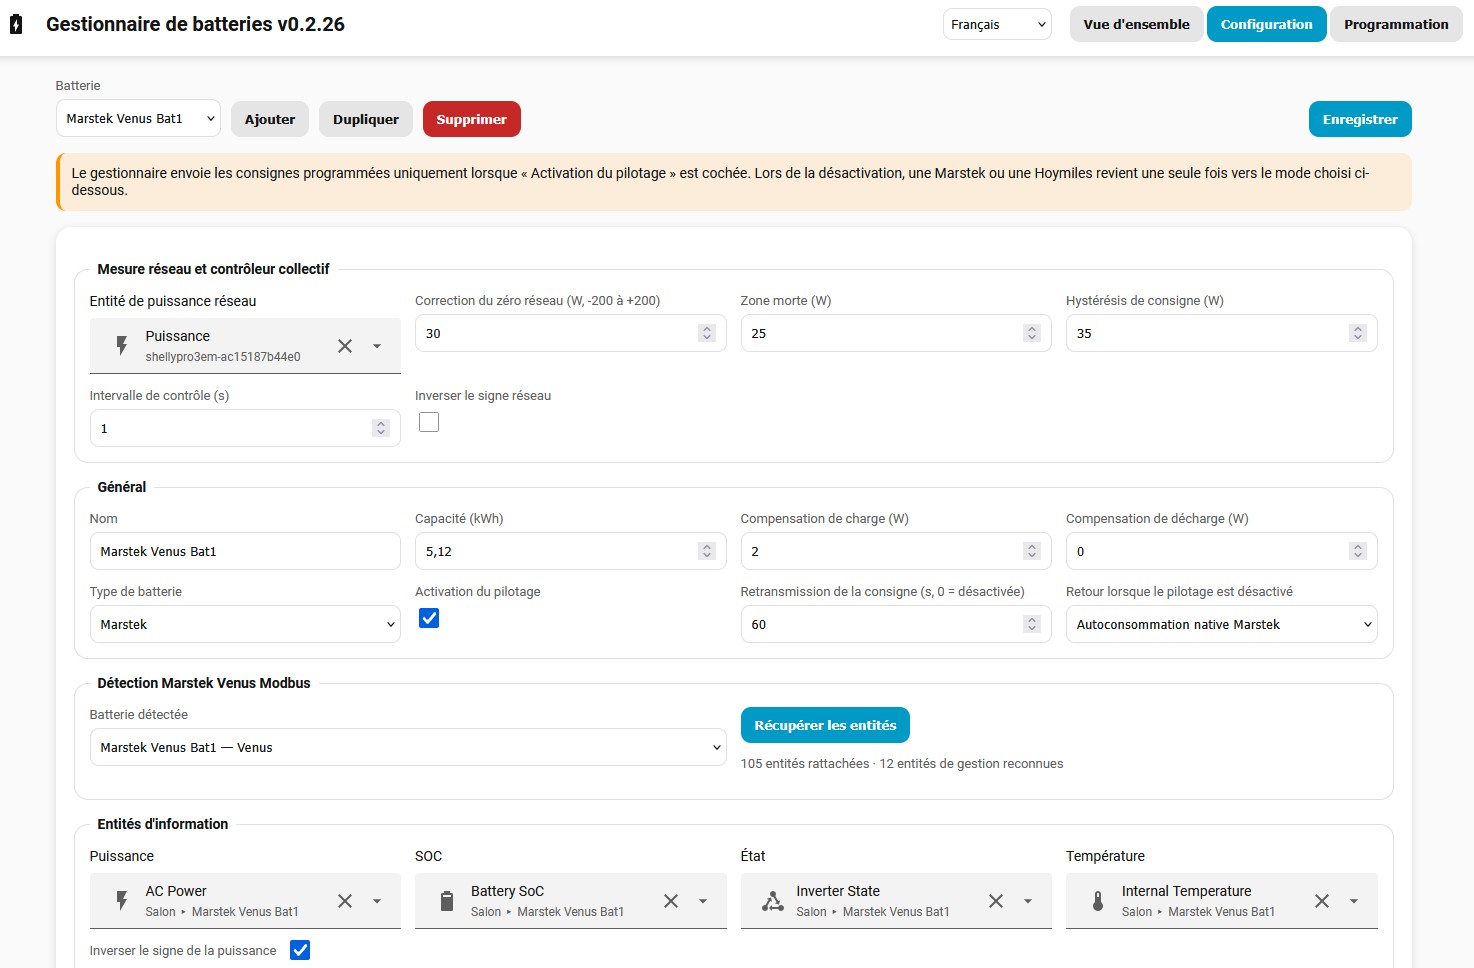Uncheck Activation du pilotage checkbox
The image size is (1474, 968).
click(429, 618)
